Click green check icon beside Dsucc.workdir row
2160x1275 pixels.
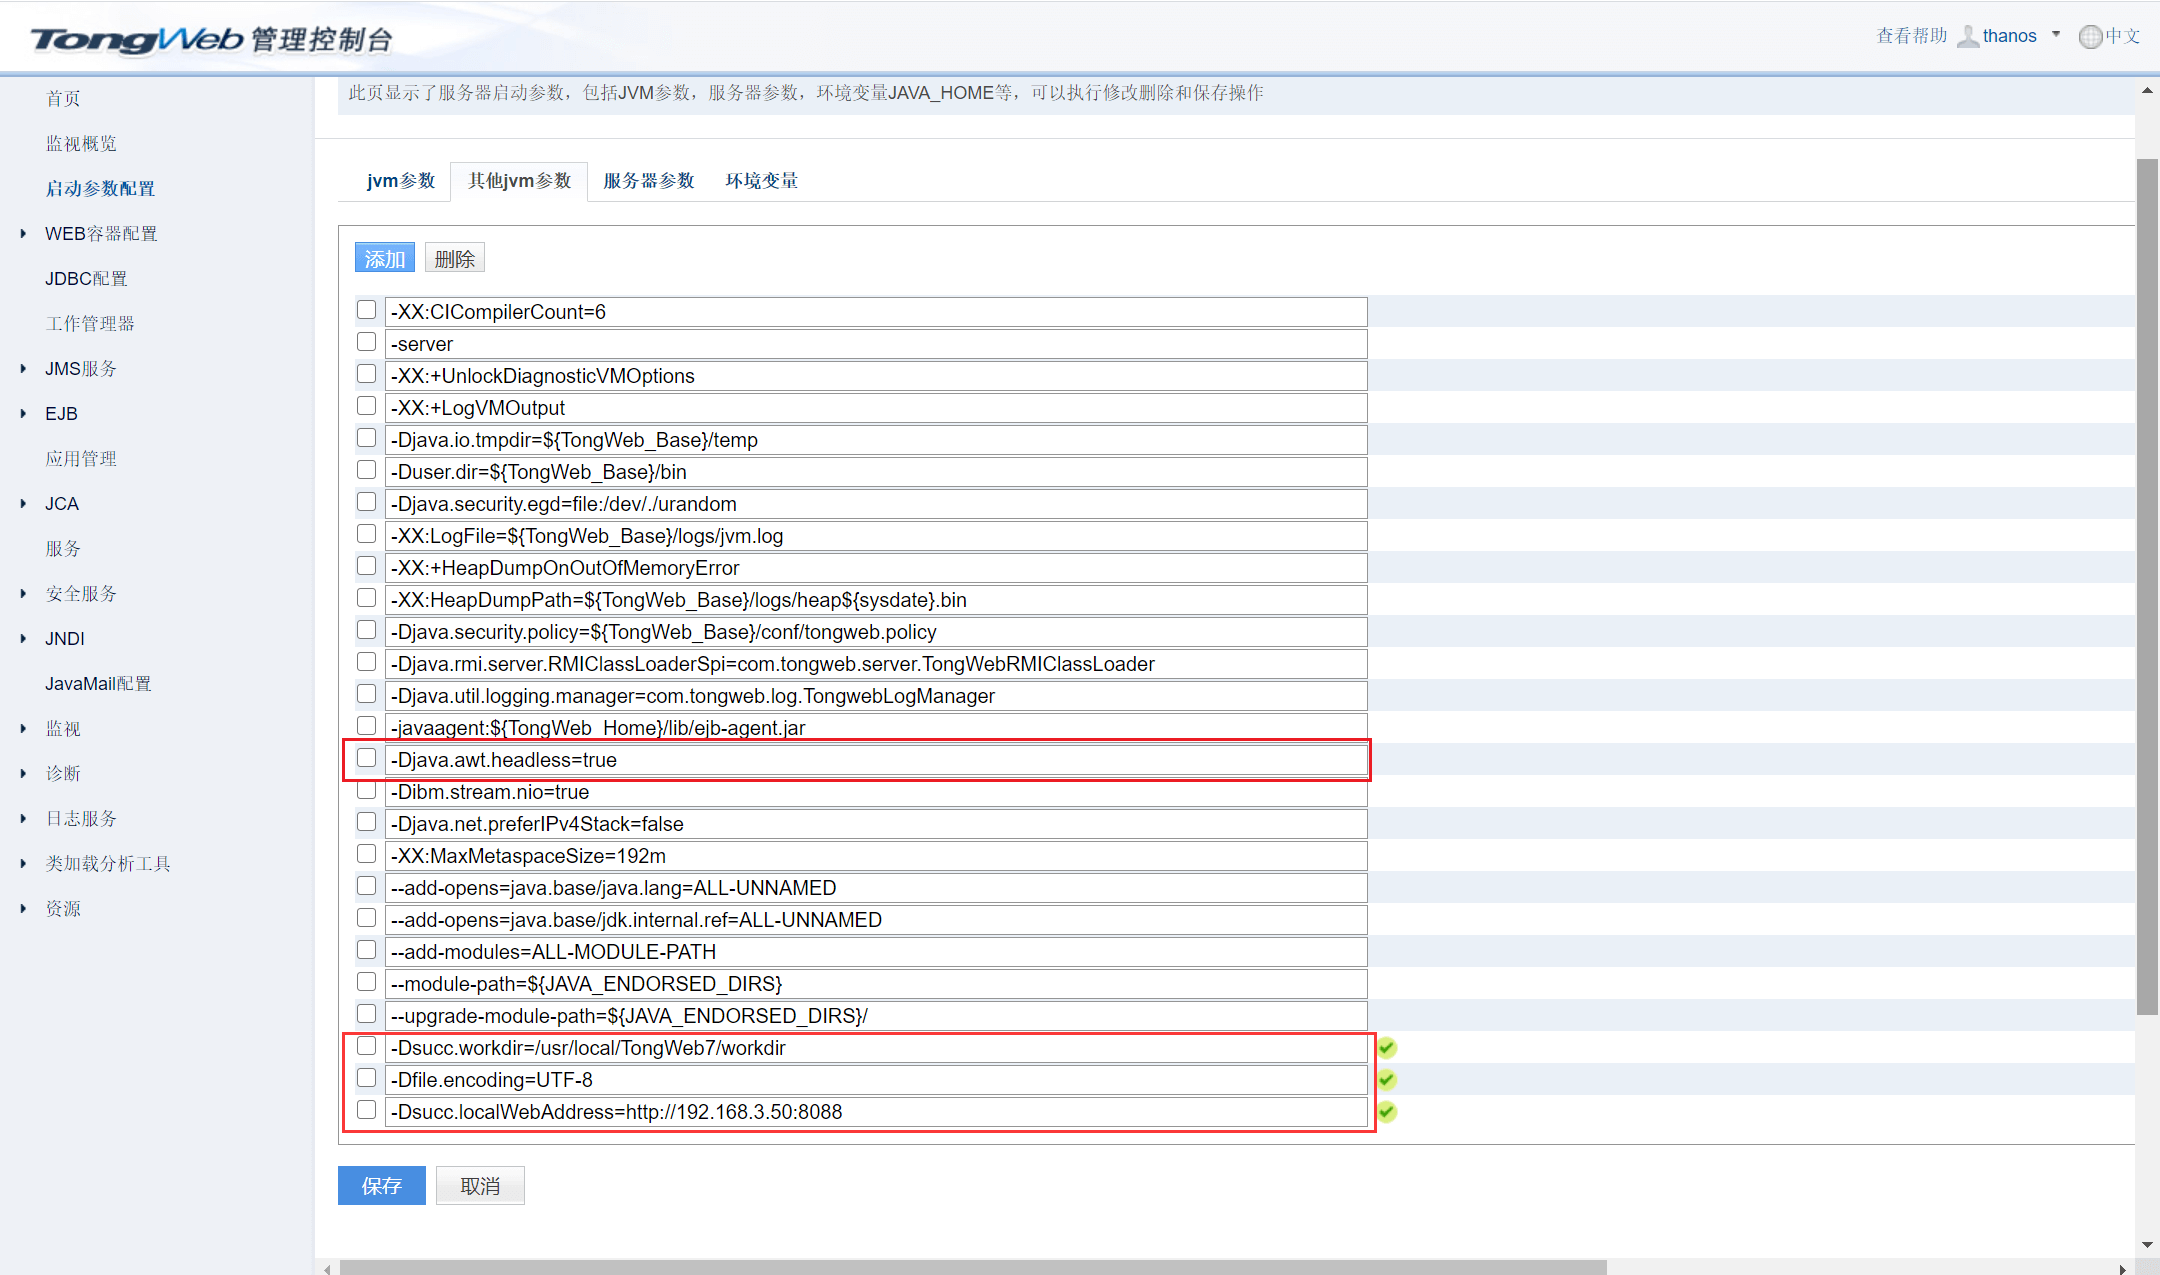pos(1387,1047)
